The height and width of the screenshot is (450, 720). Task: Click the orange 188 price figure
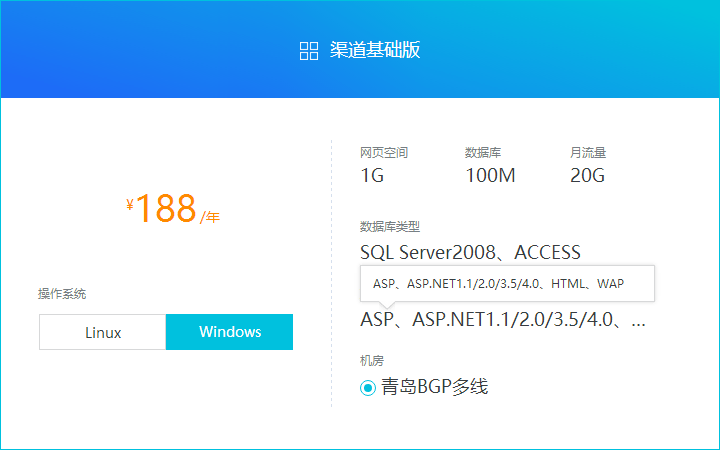tap(166, 208)
